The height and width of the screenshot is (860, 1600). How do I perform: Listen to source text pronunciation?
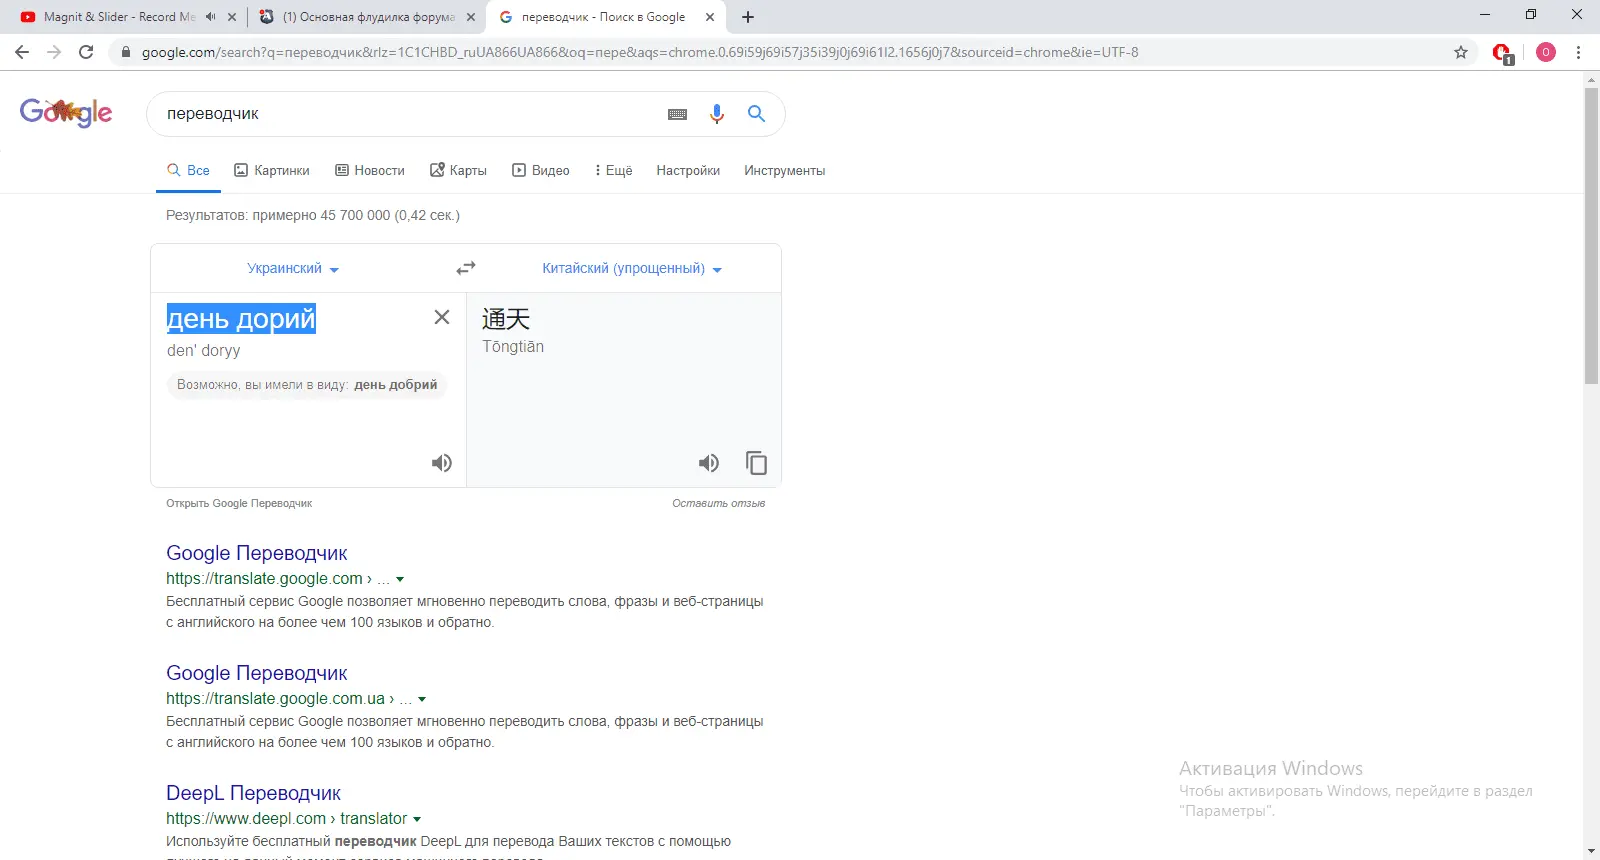pos(442,463)
